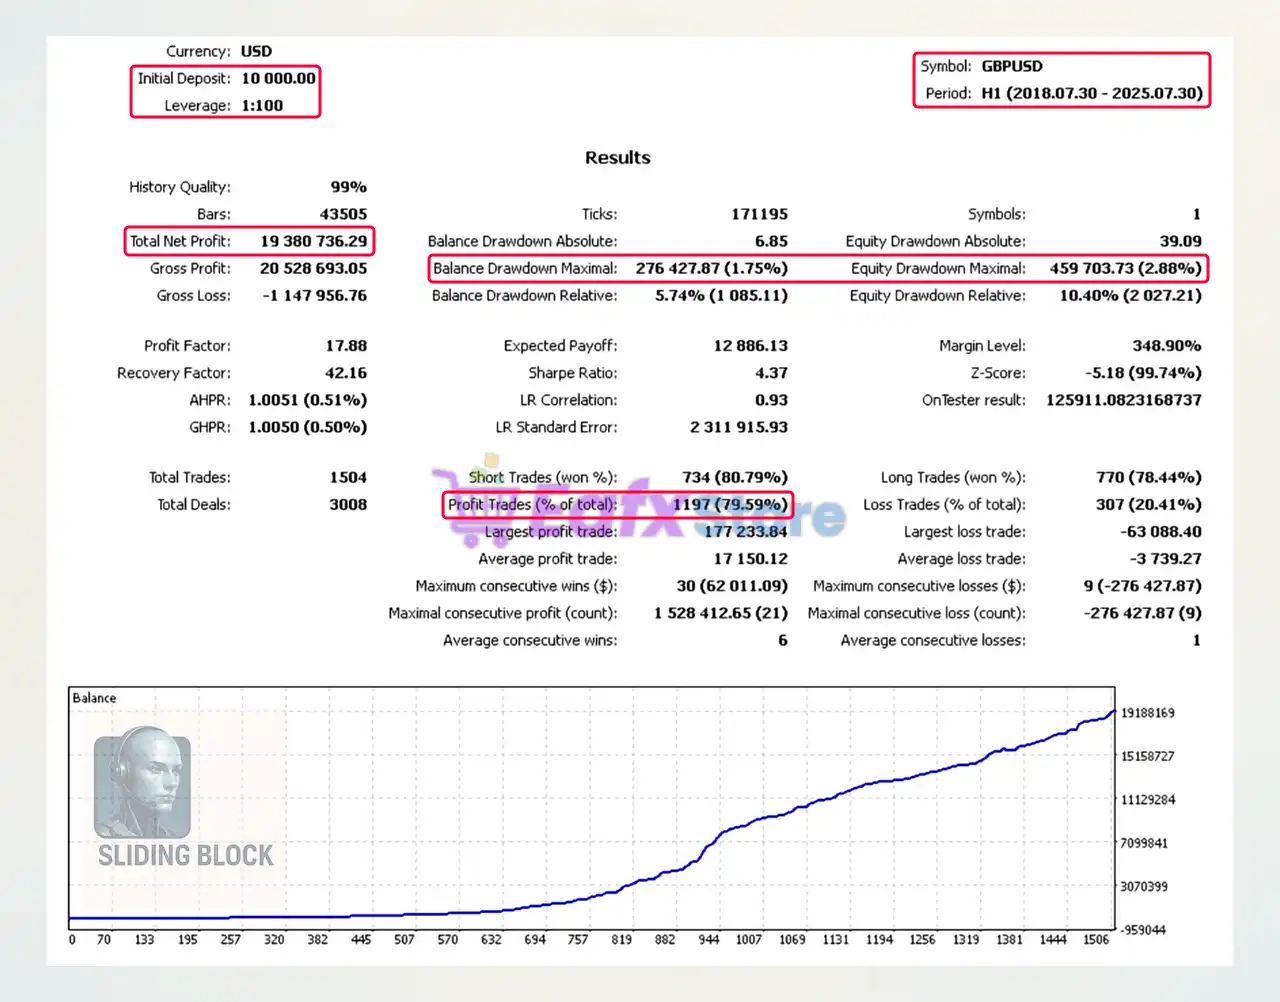Select Symbols value 1

click(x=1196, y=214)
